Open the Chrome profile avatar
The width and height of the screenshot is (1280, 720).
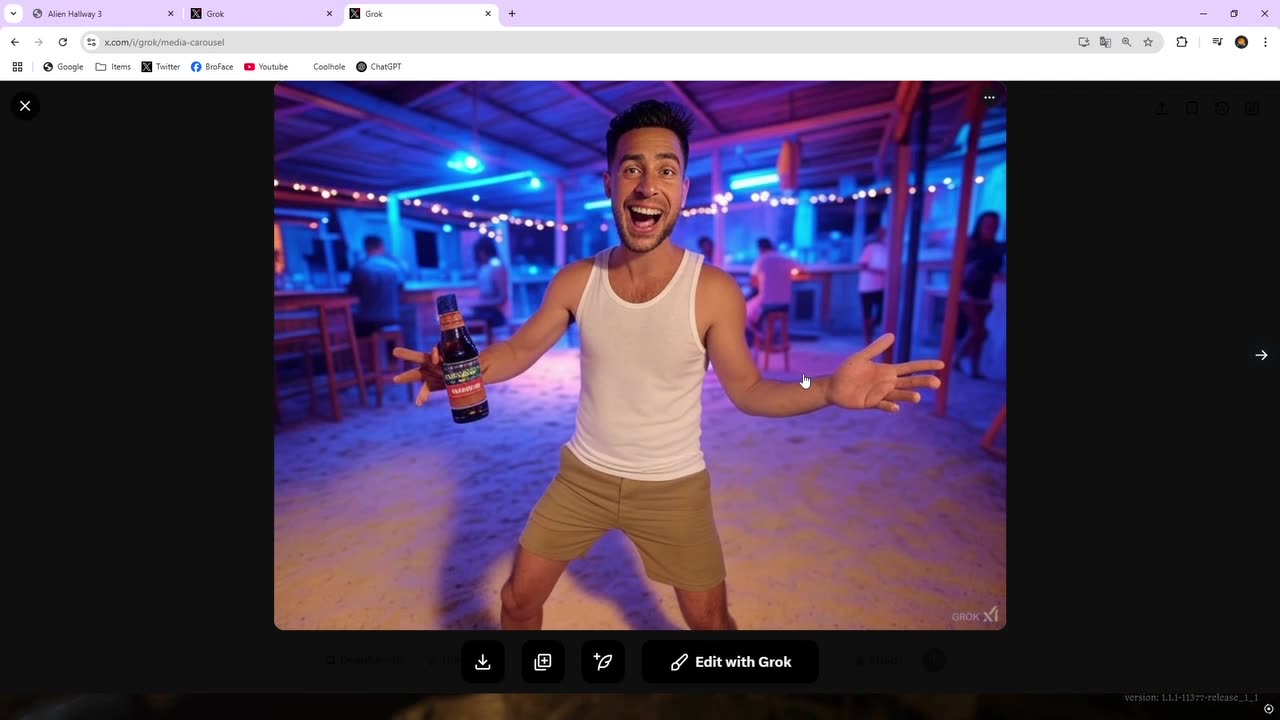[1241, 42]
